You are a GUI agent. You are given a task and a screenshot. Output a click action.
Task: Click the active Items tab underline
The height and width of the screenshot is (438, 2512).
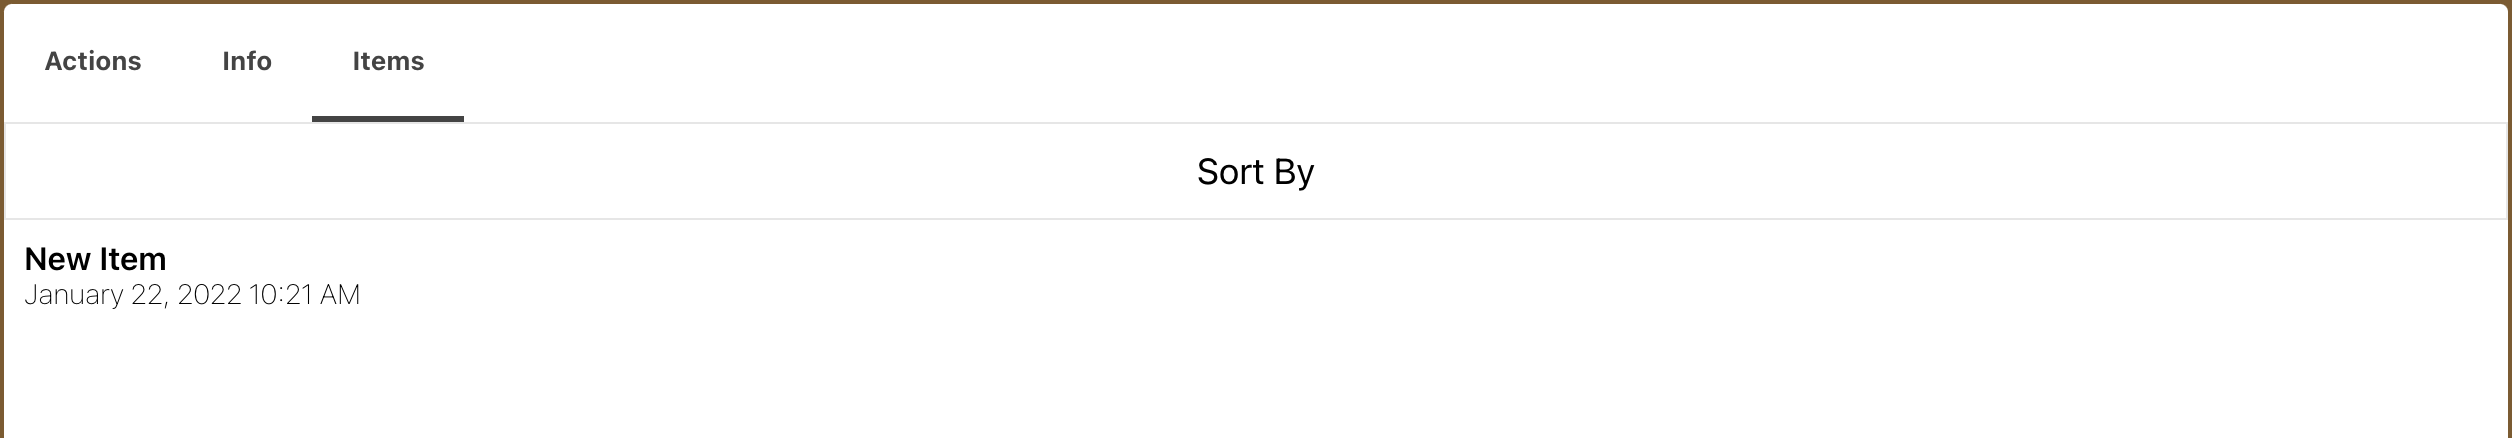tap(388, 119)
